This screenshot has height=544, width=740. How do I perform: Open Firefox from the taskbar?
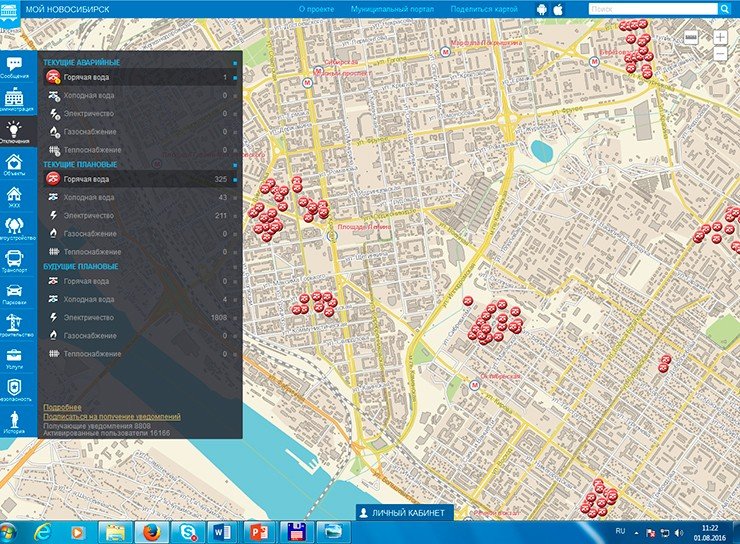click(151, 533)
